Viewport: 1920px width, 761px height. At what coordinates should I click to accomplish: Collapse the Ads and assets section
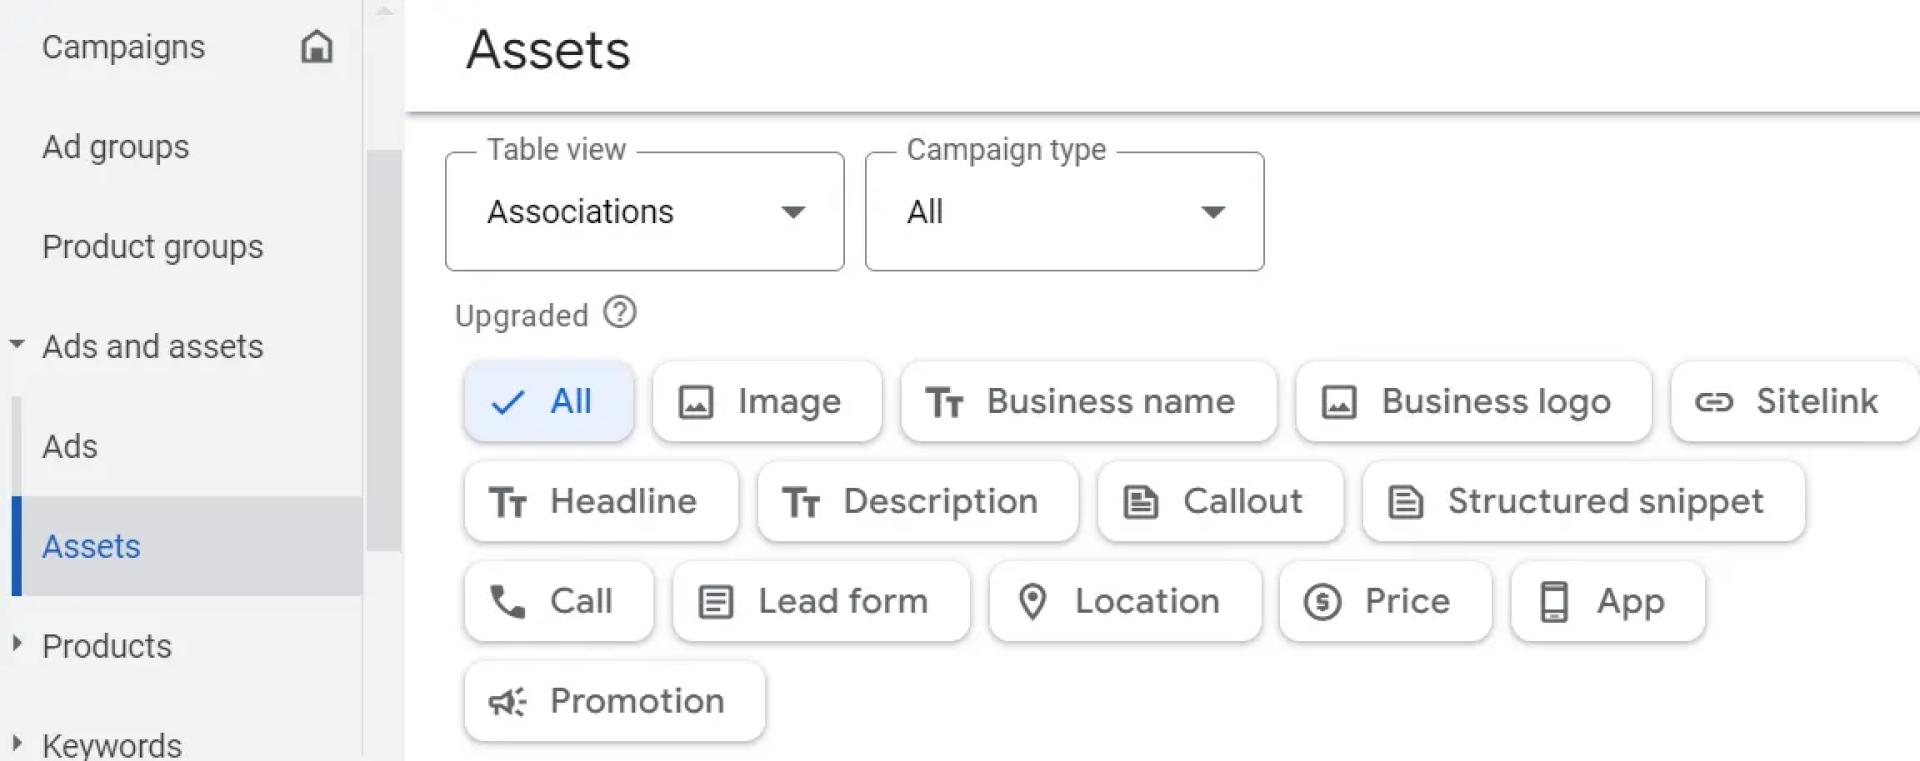click(x=17, y=345)
